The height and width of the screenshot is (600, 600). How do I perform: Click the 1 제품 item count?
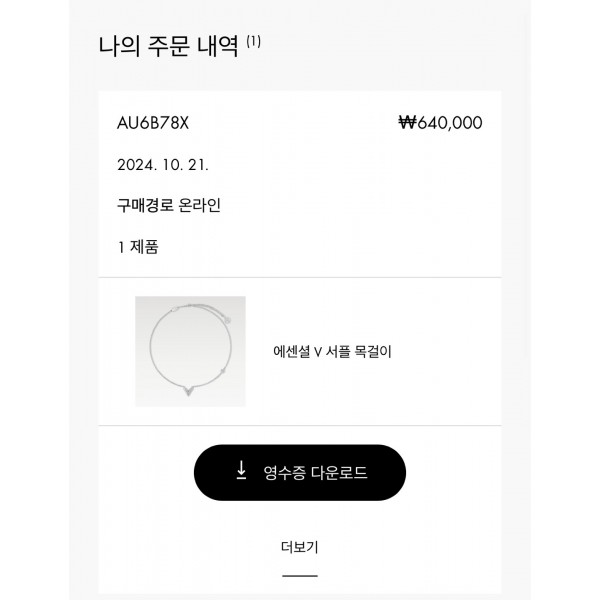tap(138, 247)
